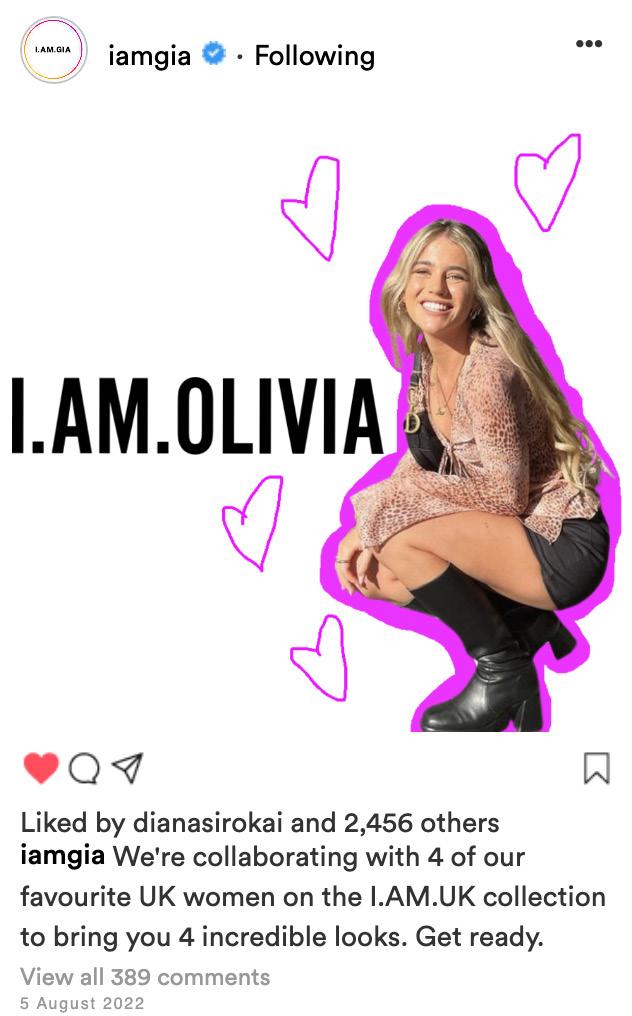Click the I.AM.OLIVIA post image text
The height and width of the screenshot is (1016, 632).
click(198, 415)
